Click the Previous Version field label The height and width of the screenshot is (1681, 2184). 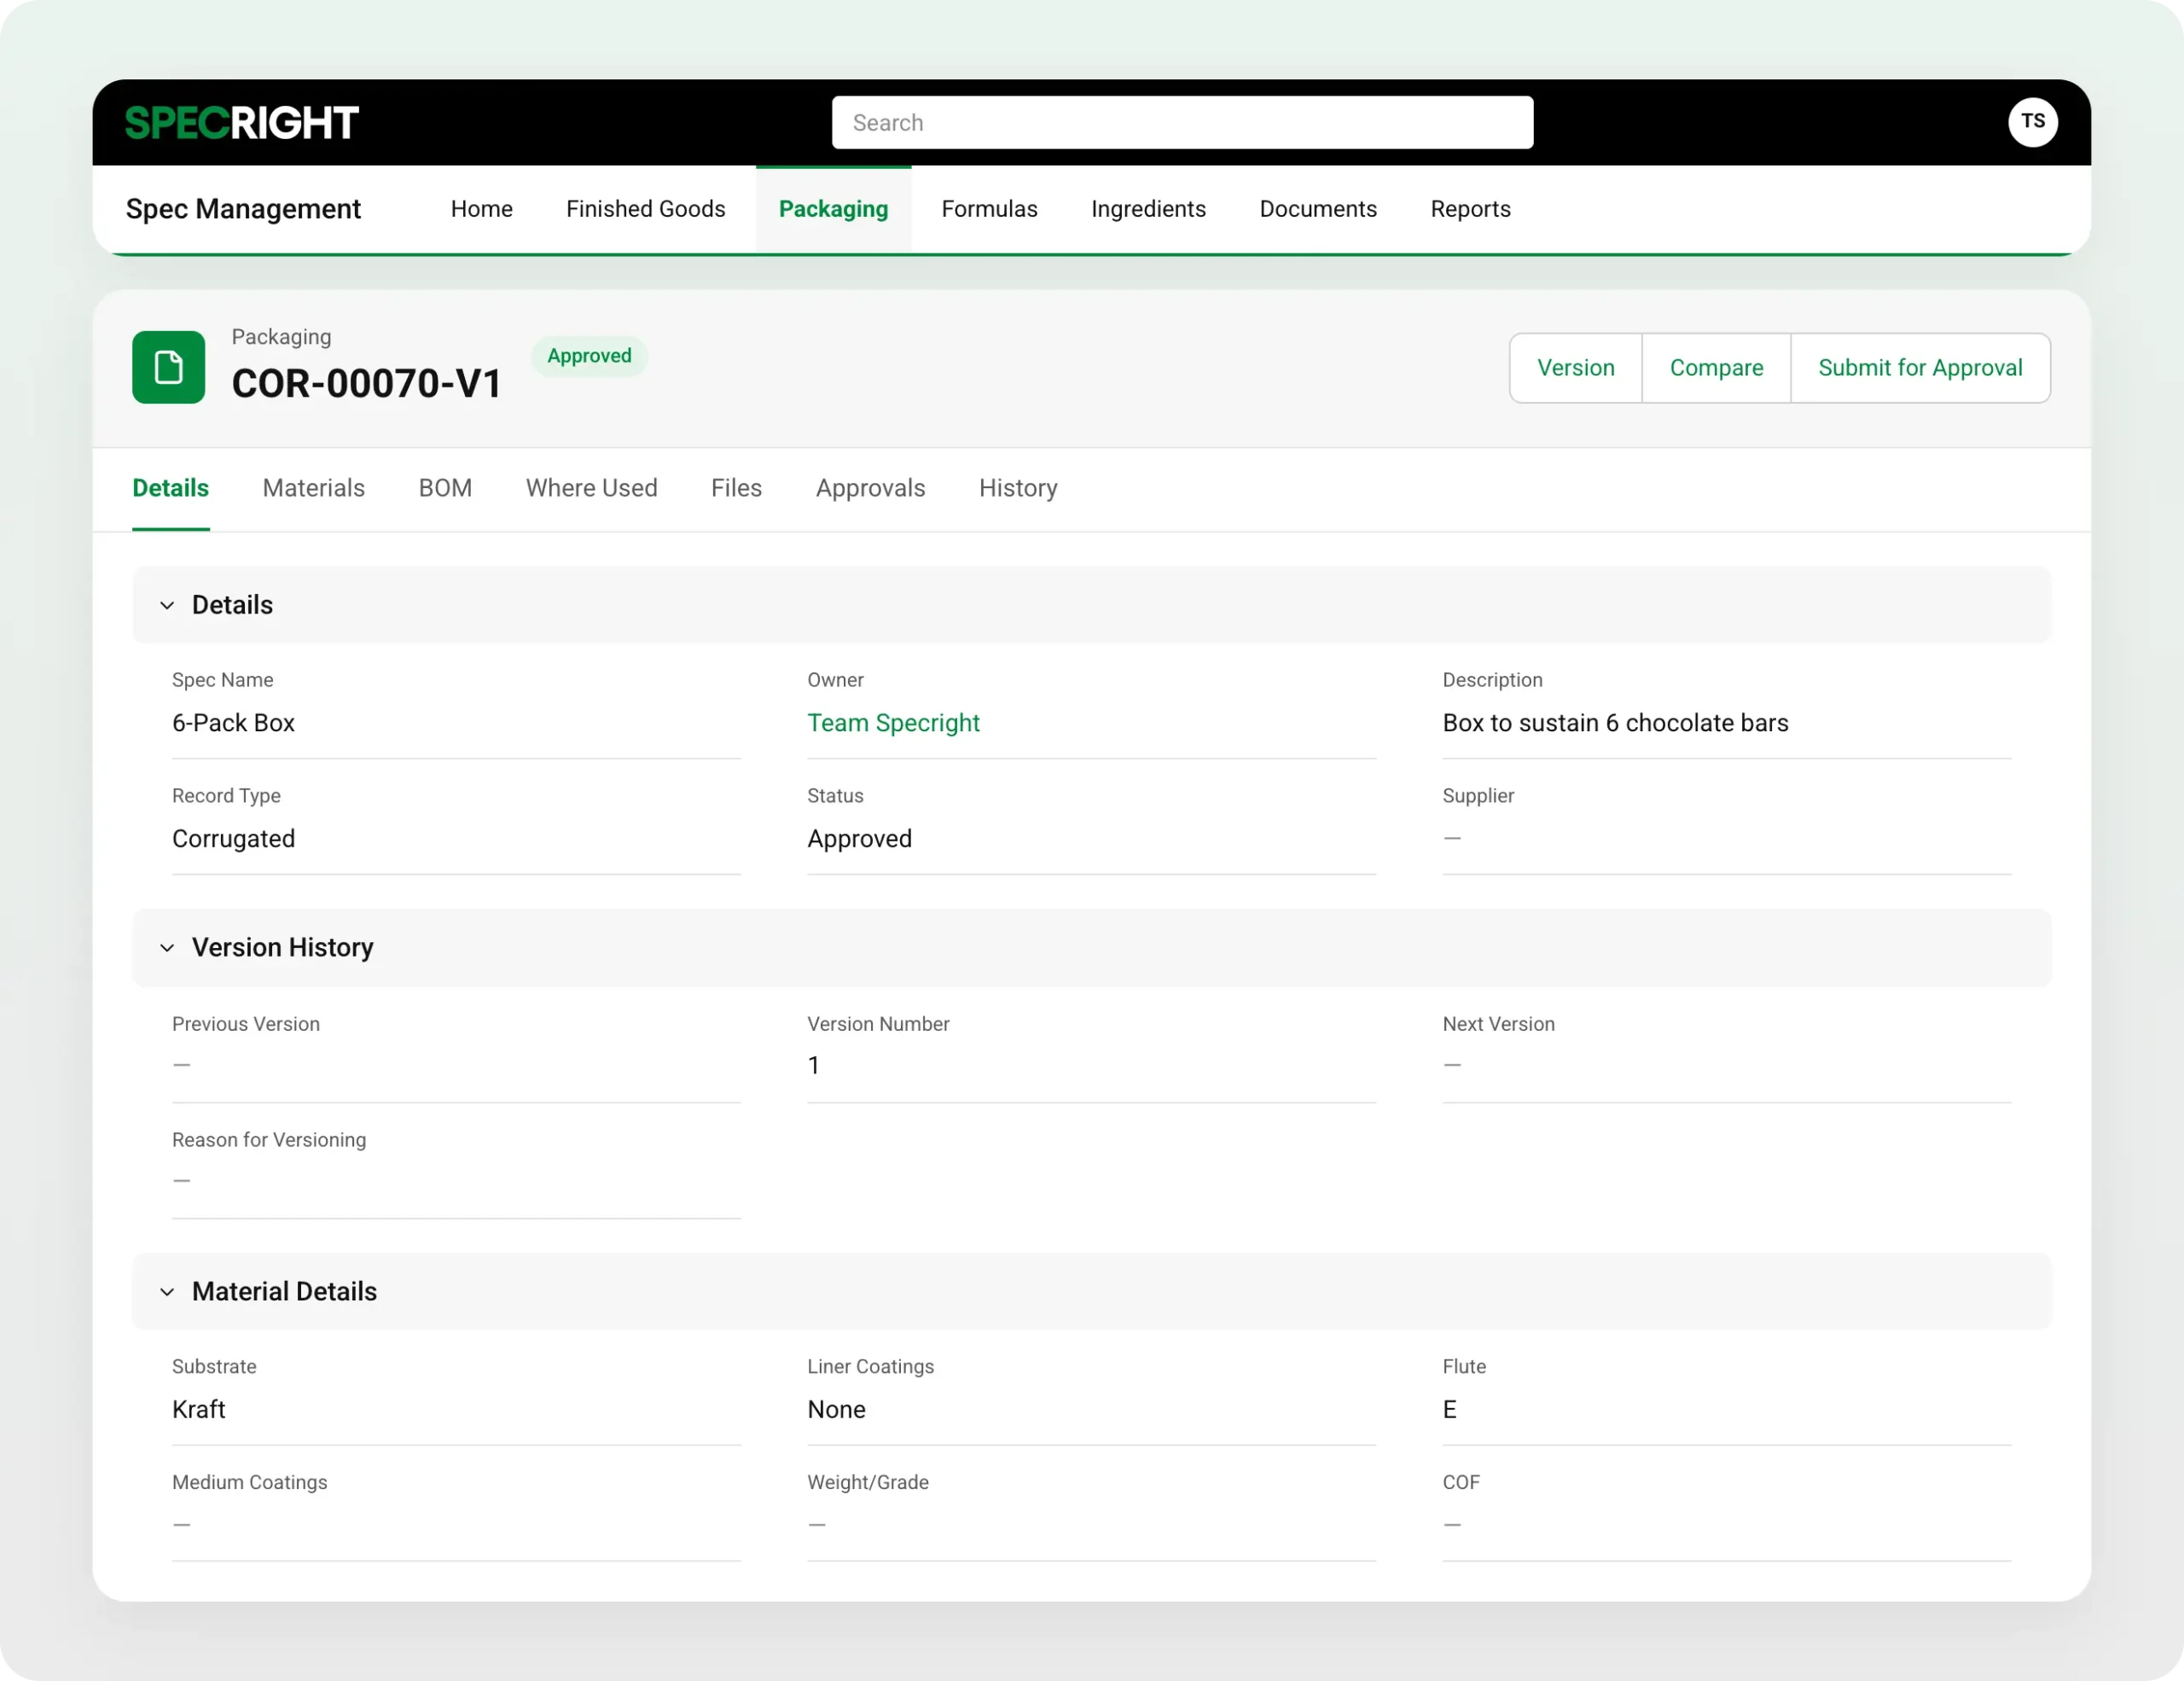click(245, 1024)
